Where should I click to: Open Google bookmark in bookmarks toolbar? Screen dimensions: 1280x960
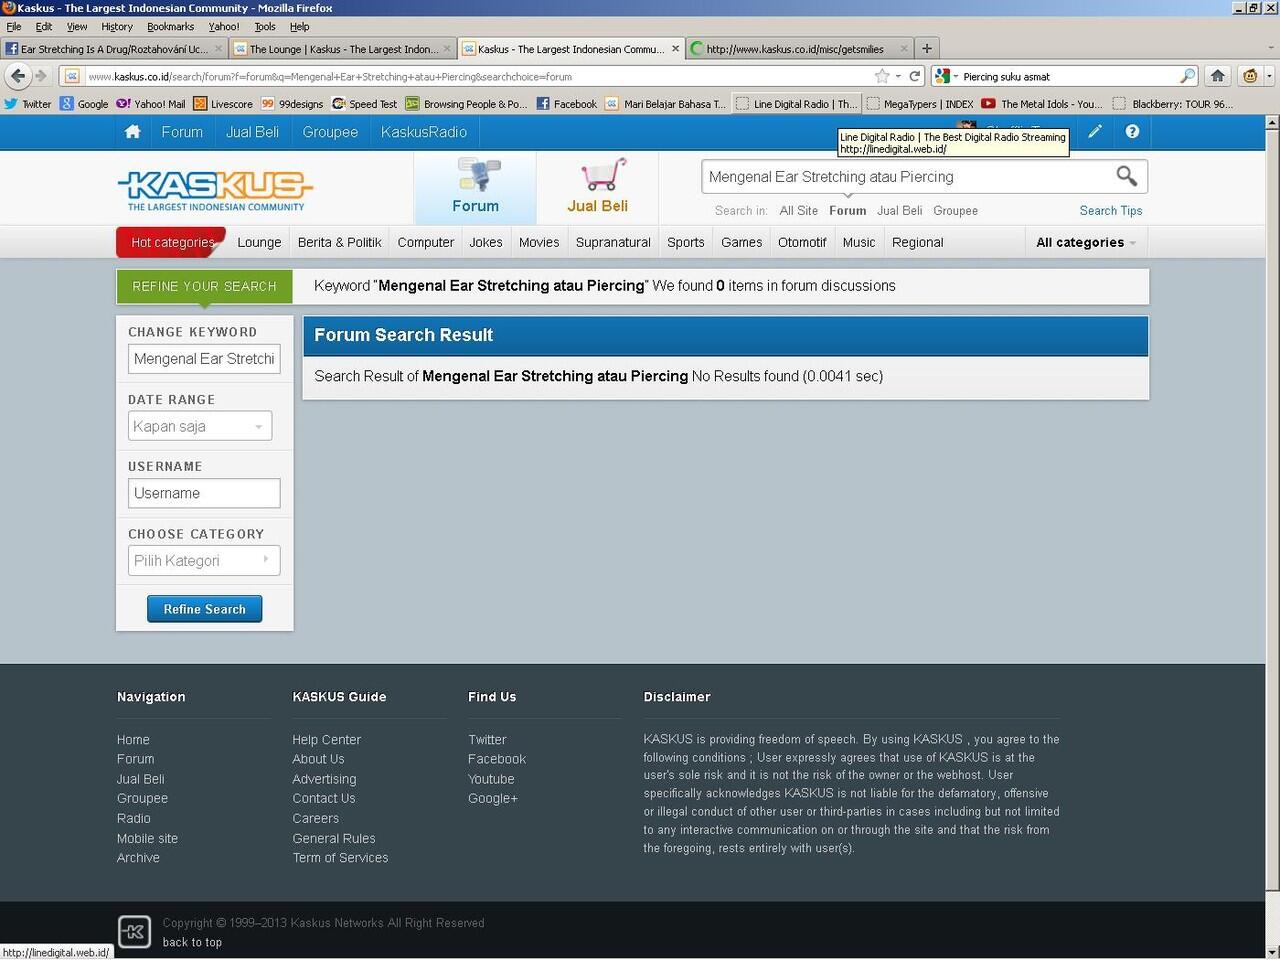coord(84,104)
